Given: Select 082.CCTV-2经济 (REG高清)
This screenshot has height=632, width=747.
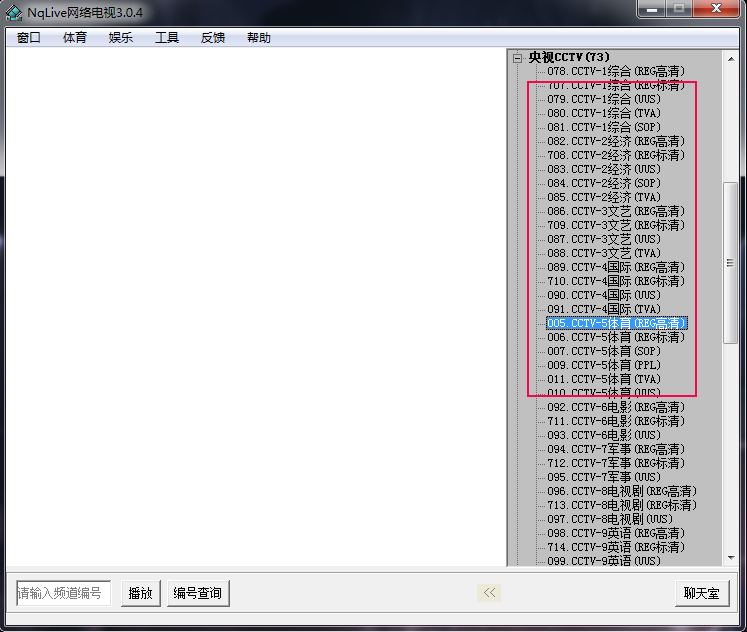Looking at the screenshot, I should click(616, 141).
